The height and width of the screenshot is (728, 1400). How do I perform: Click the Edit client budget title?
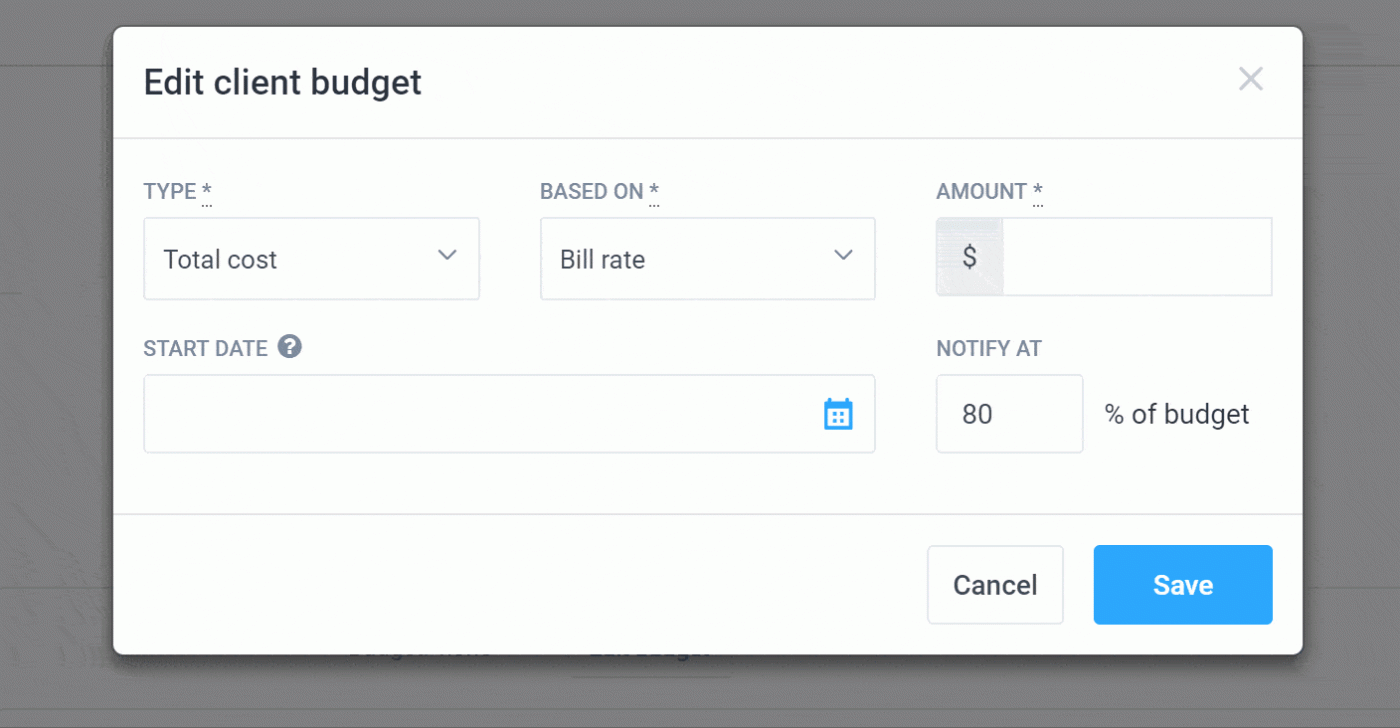tap(283, 82)
